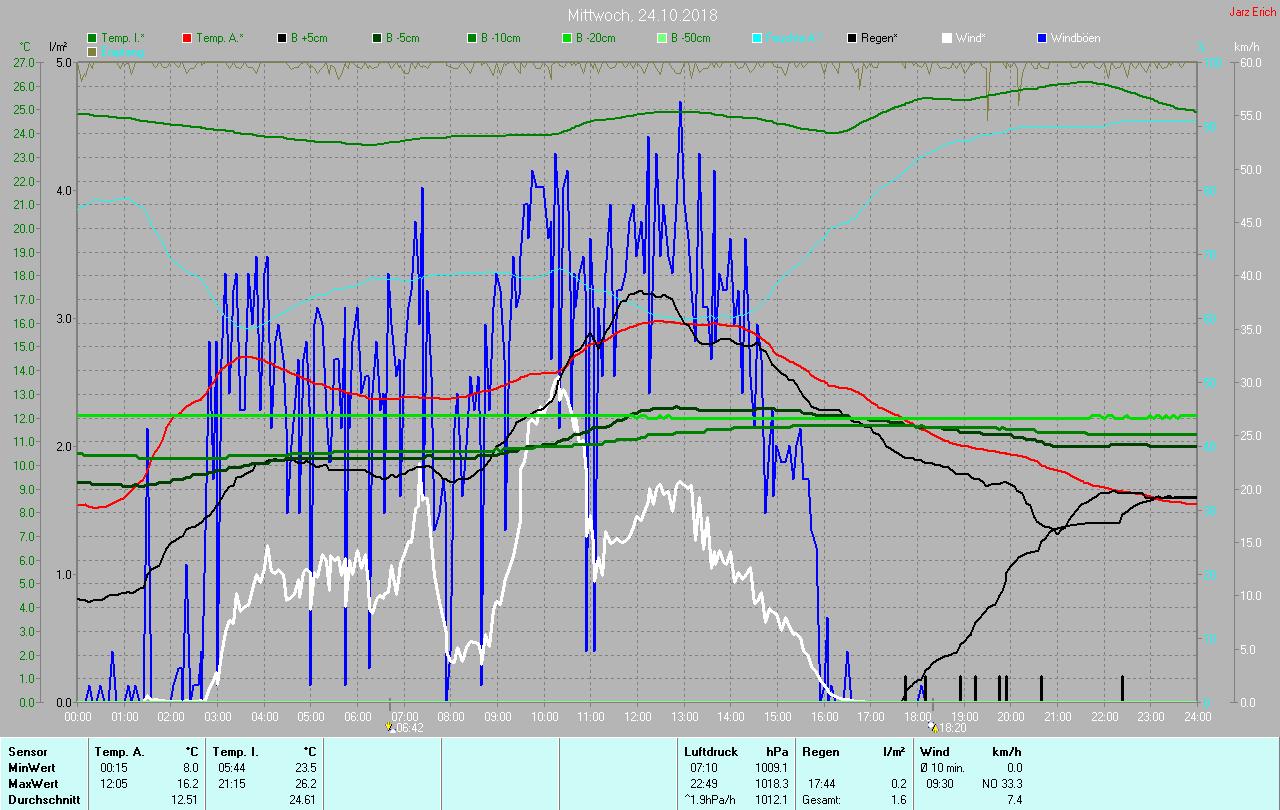Select the B -5cm legend square
1280x810 pixels.
click(x=377, y=38)
